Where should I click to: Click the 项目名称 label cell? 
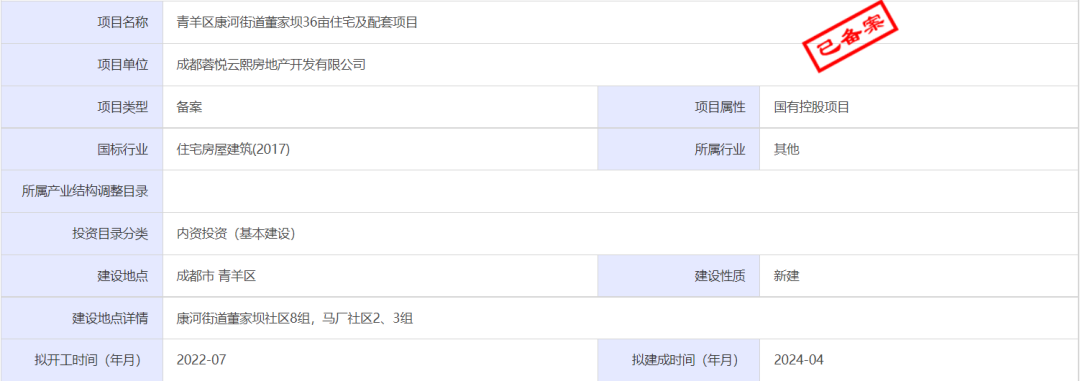coord(82,22)
